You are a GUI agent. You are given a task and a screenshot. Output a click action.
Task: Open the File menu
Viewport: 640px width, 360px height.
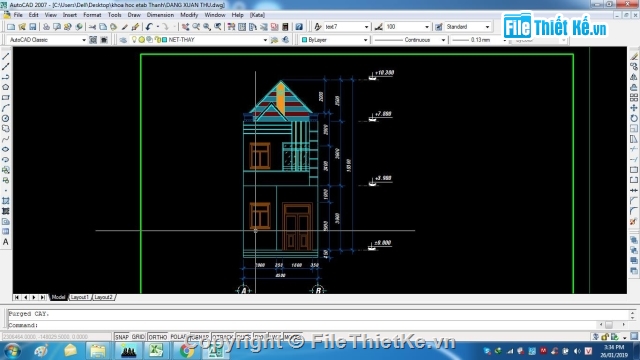click(x=18, y=15)
